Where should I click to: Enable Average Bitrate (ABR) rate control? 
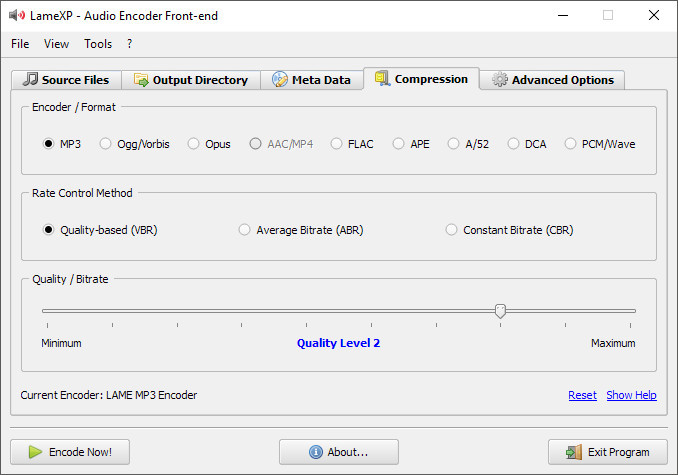coord(245,230)
